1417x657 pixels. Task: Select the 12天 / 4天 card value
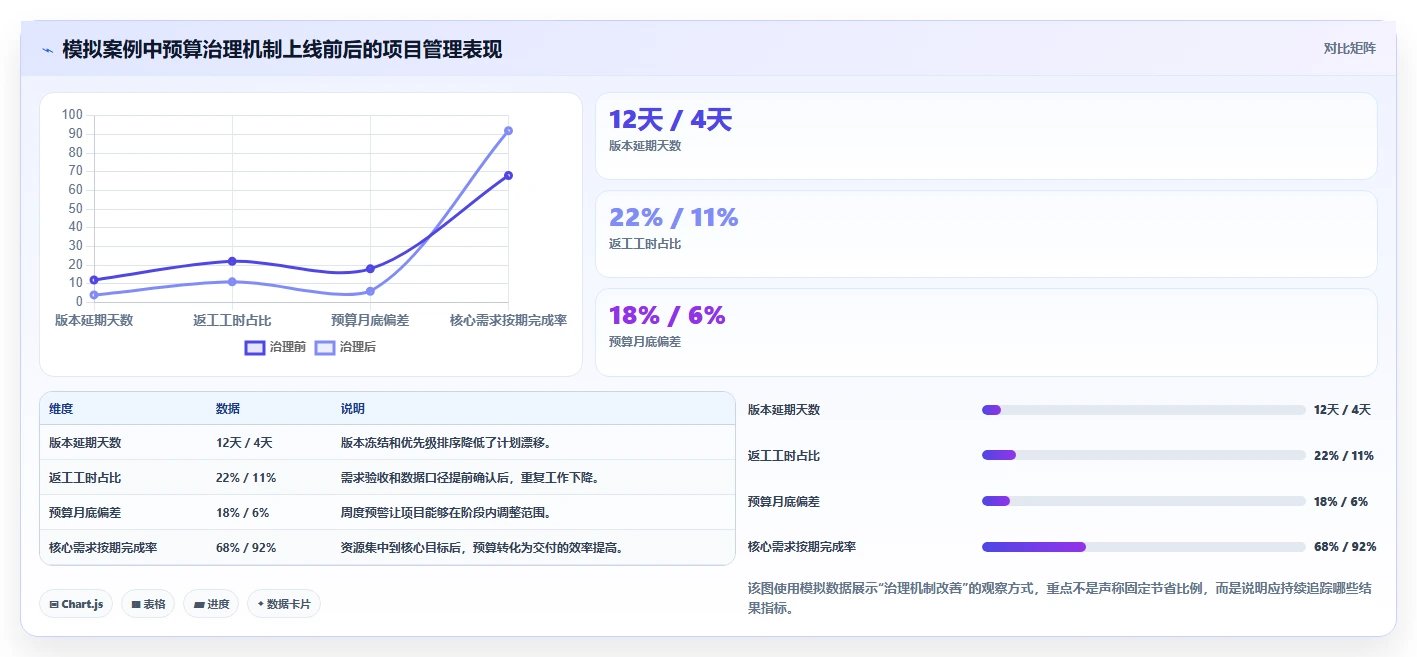(670, 120)
